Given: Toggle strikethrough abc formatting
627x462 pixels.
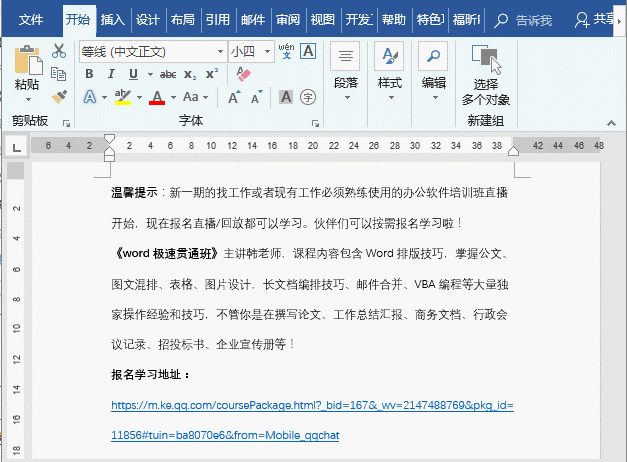Looking at the screenshot, I should click(168, 74).
